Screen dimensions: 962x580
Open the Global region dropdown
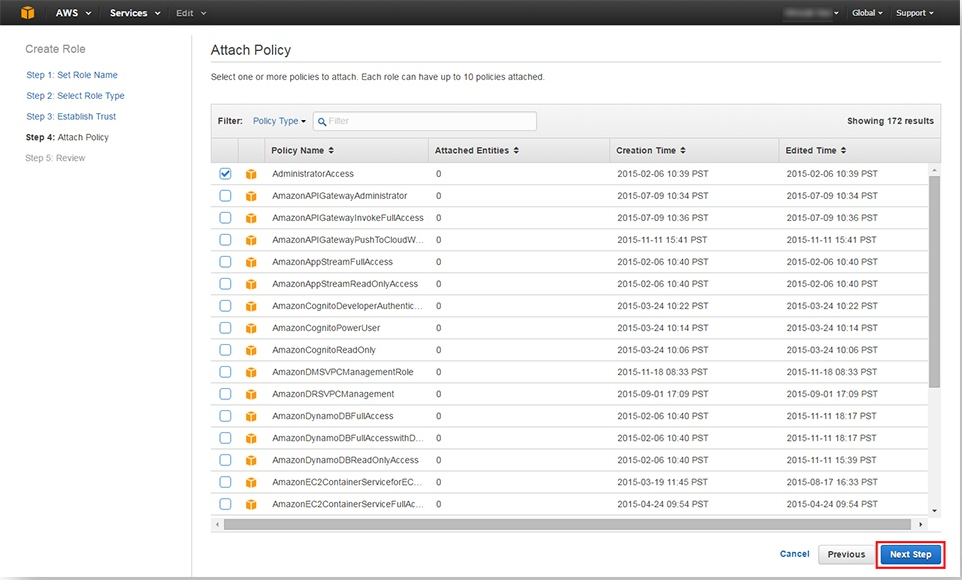tap(867, 13)
